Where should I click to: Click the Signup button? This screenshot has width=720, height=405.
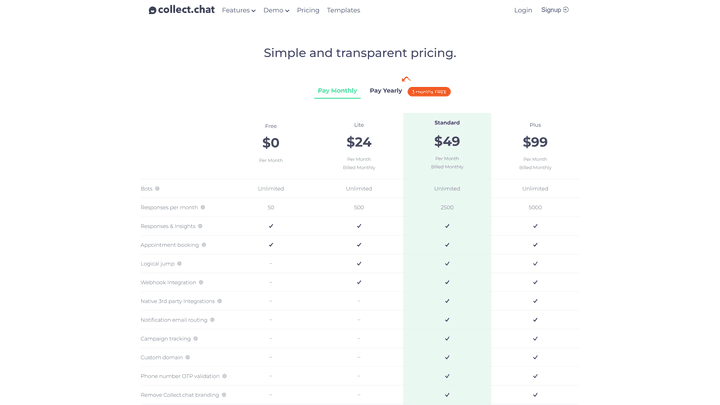coord(554,10)
